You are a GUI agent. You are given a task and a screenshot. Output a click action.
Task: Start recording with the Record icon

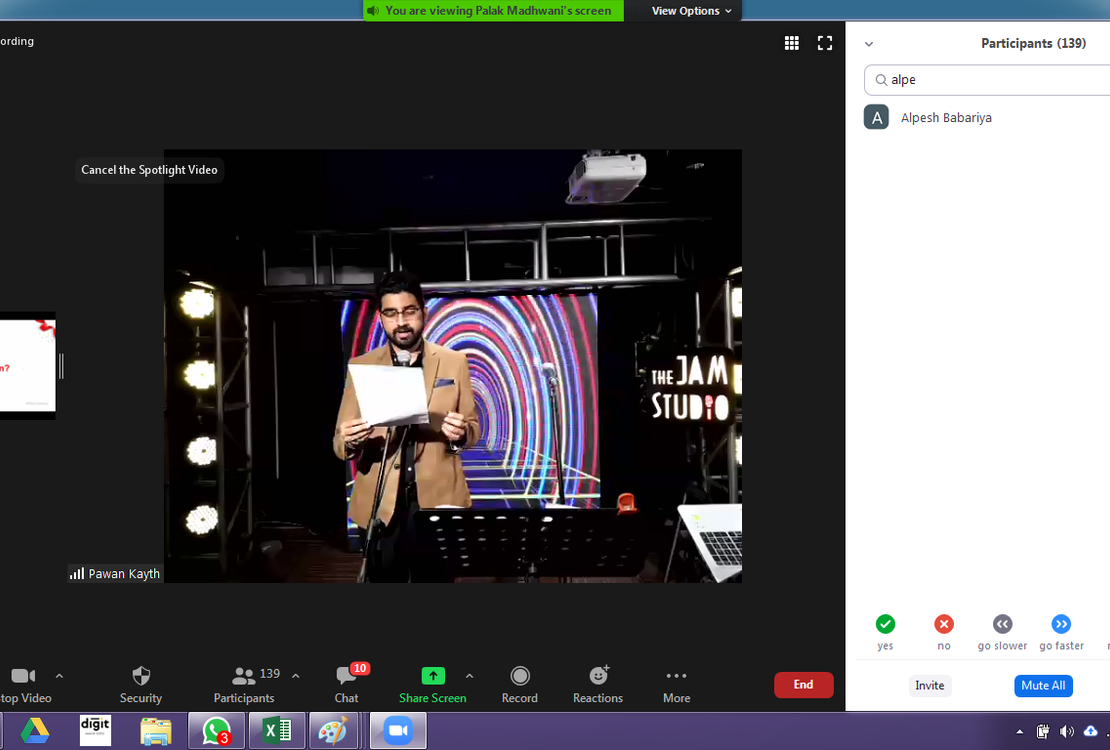point(519,676)
